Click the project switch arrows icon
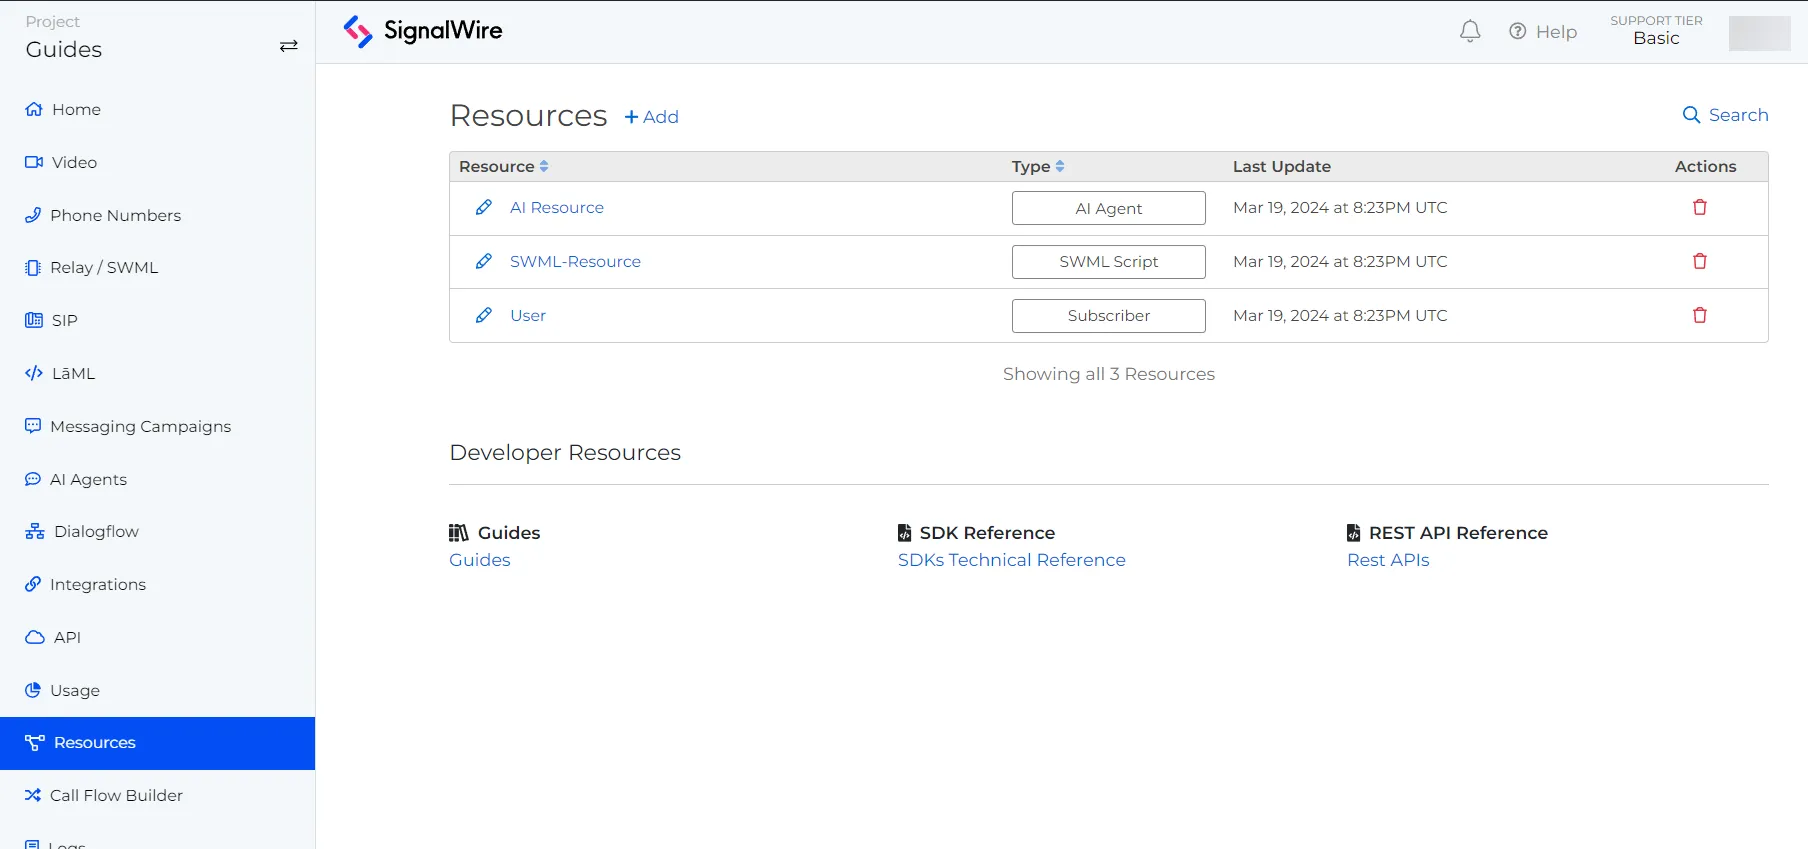The height and width of the screenshot is (849, 1808). 289,46
